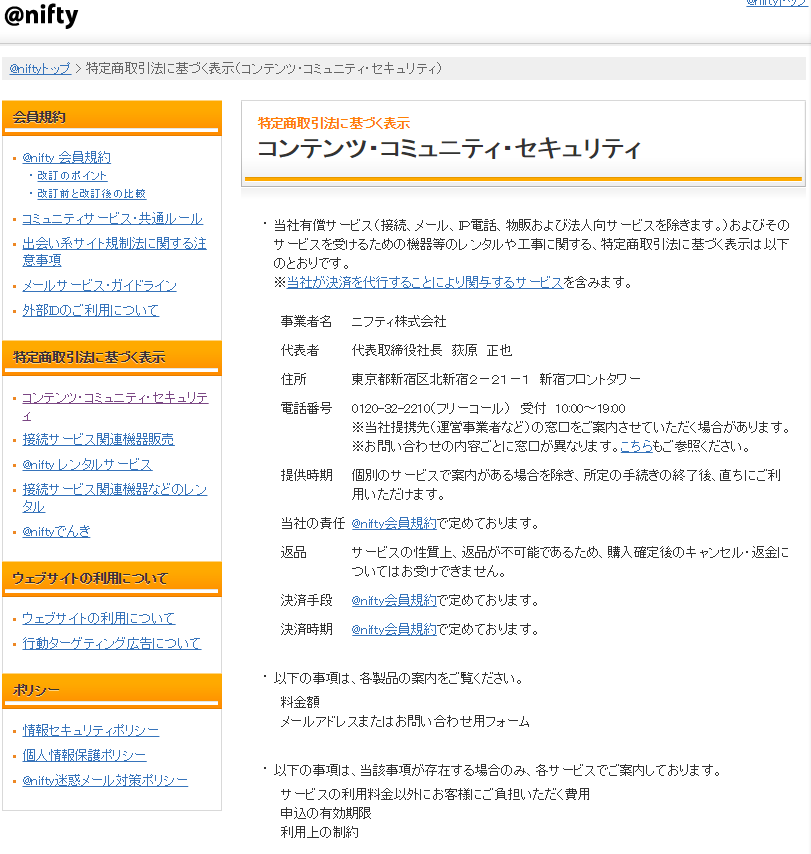Click the 返品 label
The height and width of the screenshot is (854, 811).
[294, 553]
